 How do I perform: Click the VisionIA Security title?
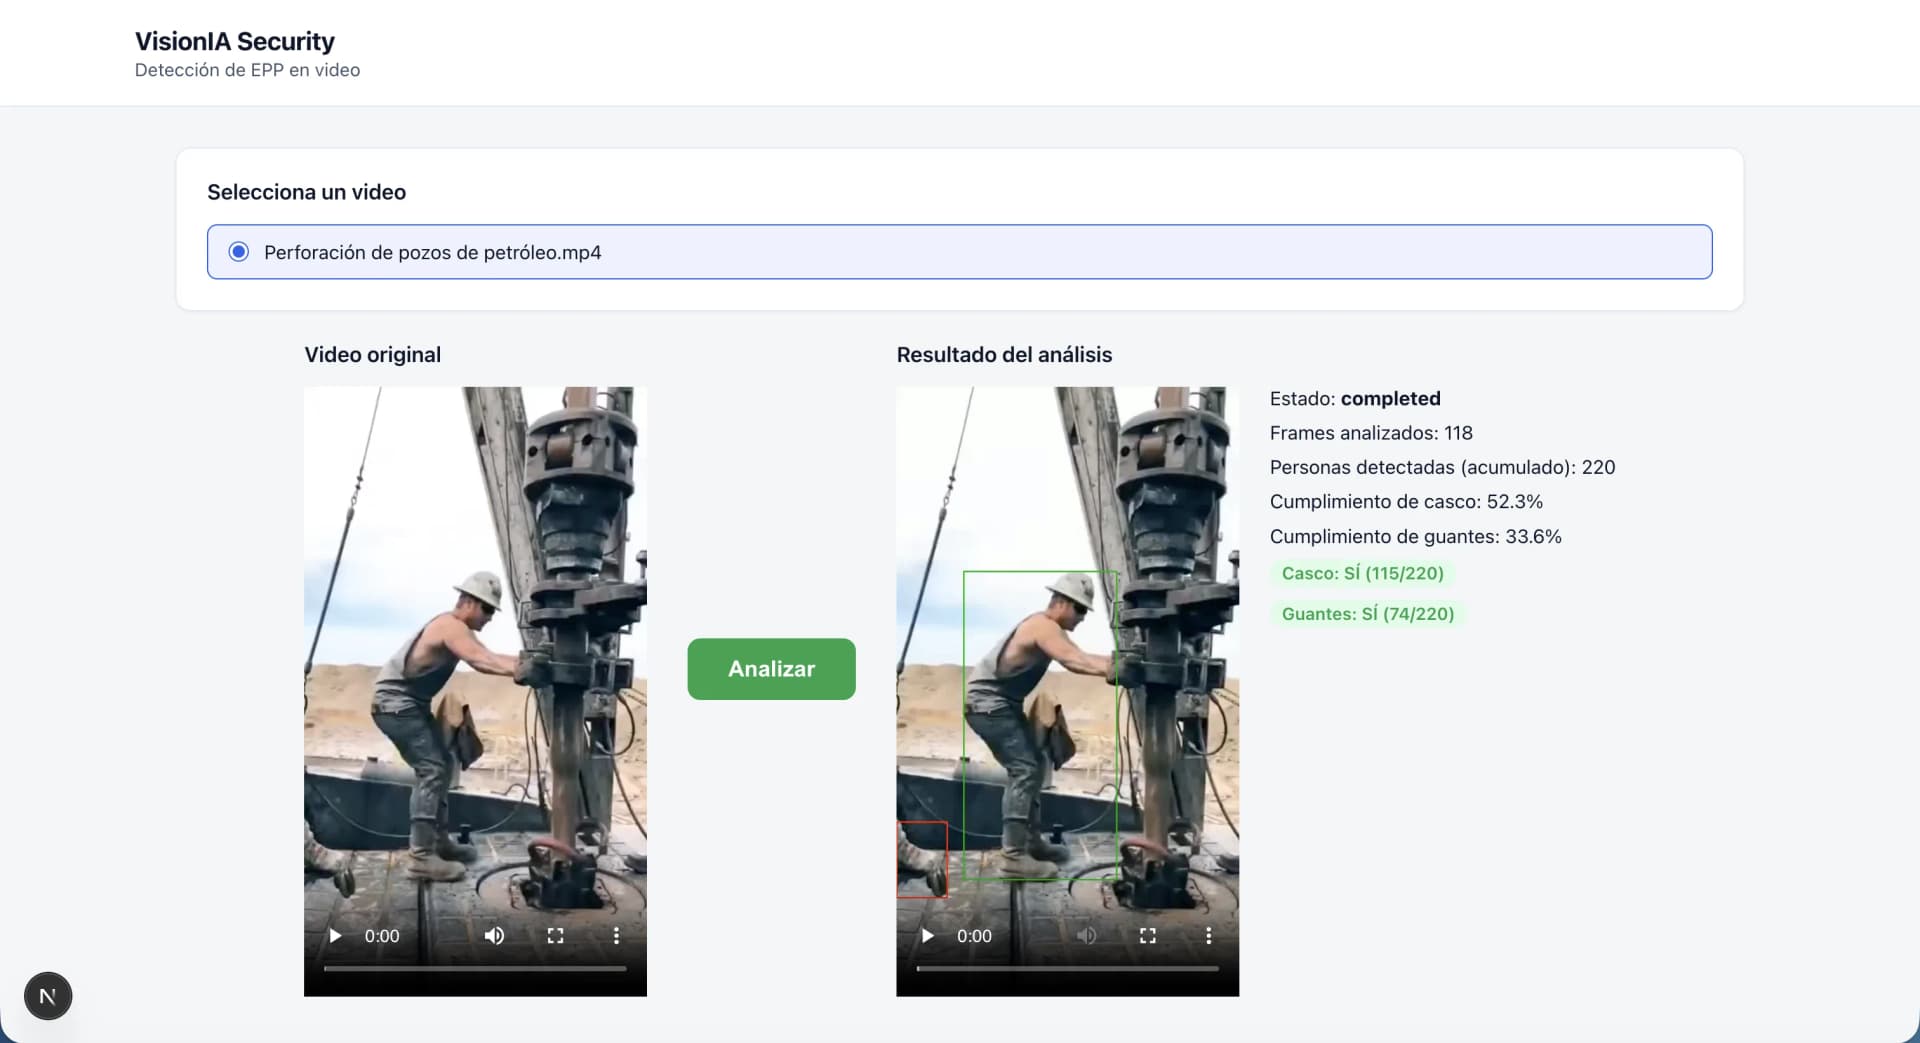click(x=235, y=41)
